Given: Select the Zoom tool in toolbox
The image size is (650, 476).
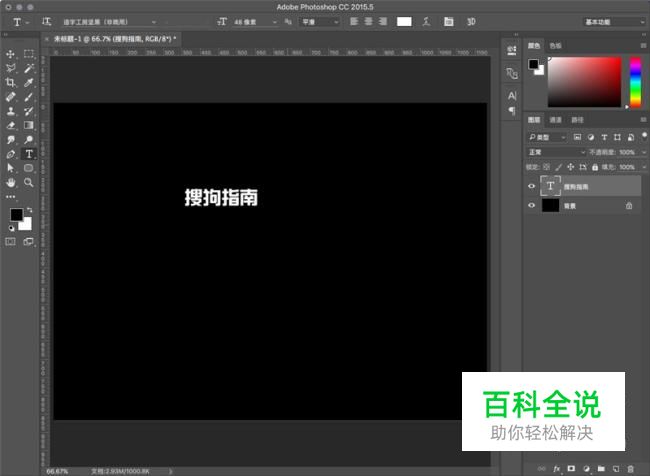Looking at the screenshot, I should 29,183.
